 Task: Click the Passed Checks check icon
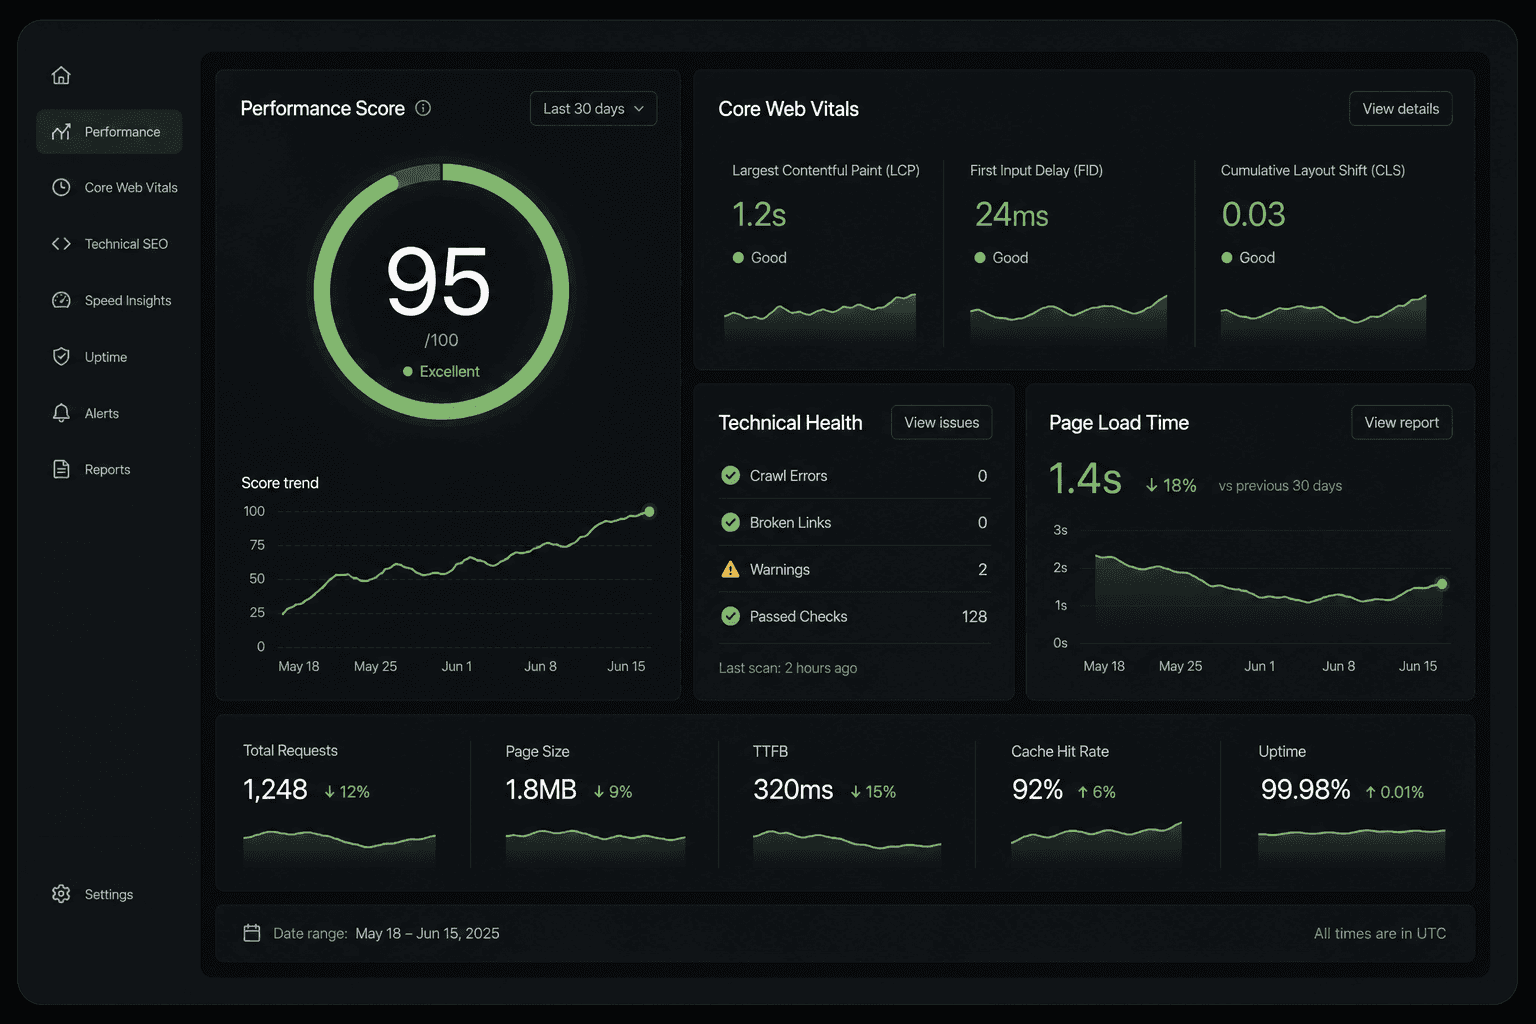731,616
